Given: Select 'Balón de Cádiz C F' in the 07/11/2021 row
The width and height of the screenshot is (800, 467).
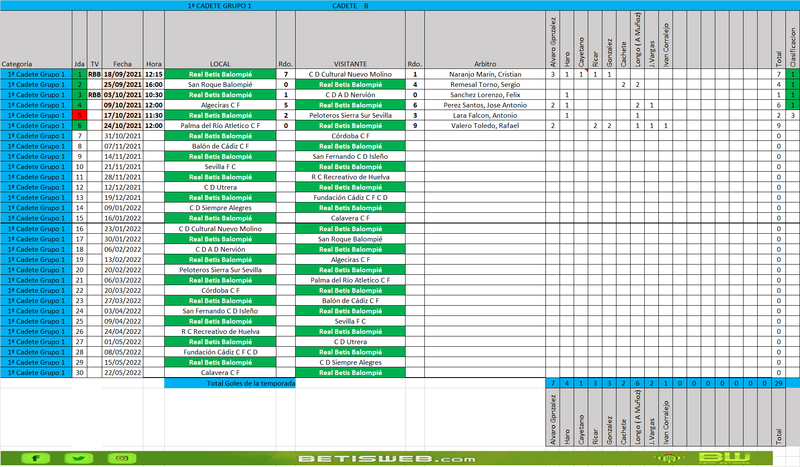Looking at the screenshot, I should point(220,146).
